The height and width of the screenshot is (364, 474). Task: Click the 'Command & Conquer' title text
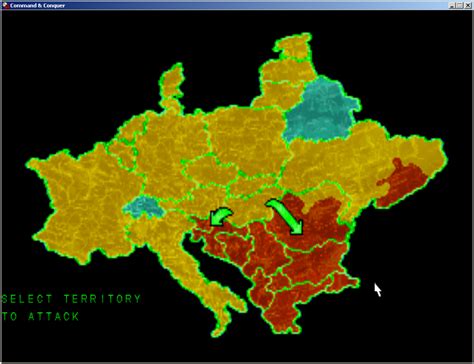pos(37,5)
